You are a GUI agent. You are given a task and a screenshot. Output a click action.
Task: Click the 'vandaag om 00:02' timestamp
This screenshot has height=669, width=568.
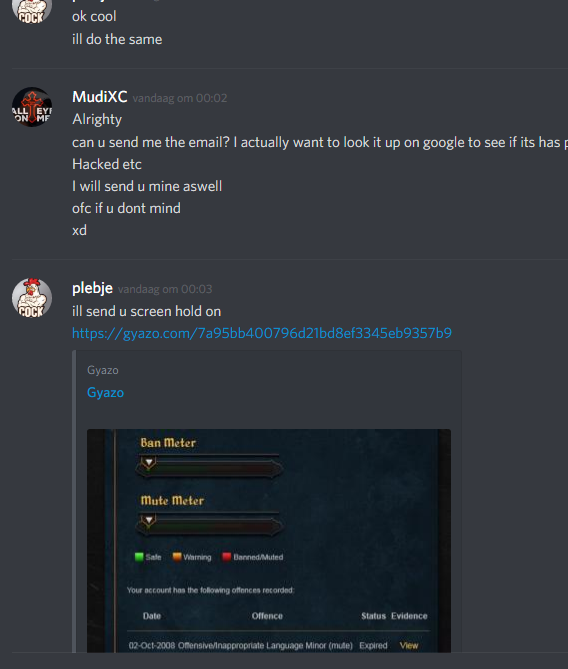[180, 99]
